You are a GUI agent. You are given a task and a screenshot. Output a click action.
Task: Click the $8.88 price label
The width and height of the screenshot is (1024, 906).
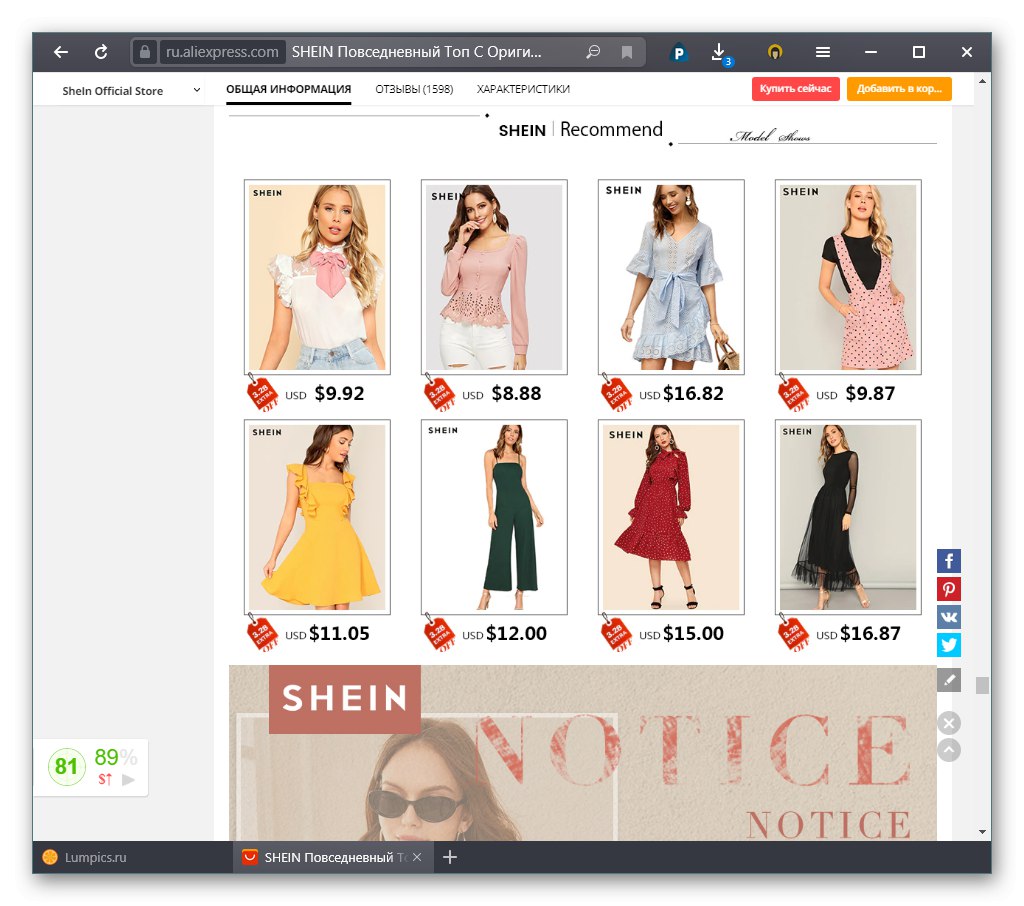516,393
